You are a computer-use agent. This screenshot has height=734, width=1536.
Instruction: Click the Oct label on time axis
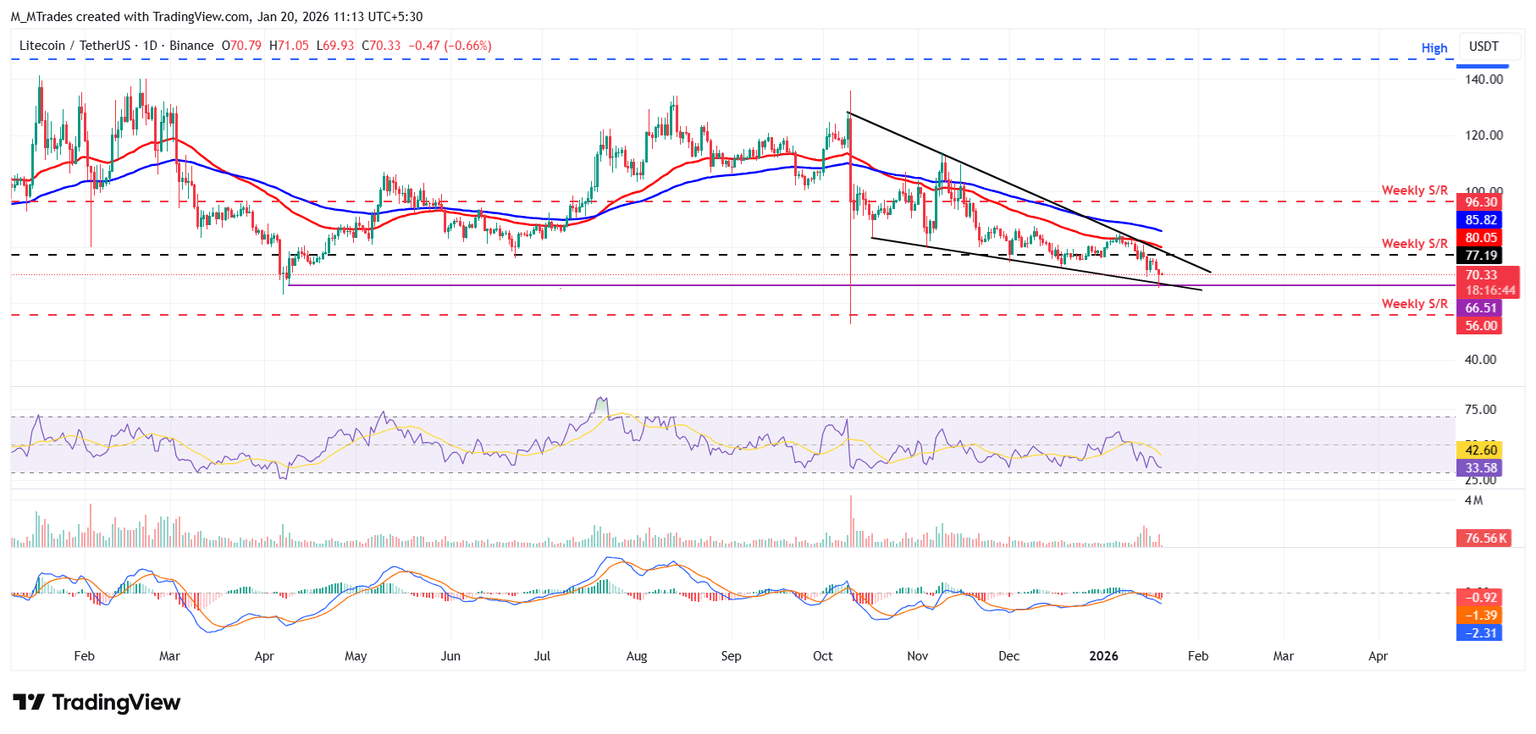(x=823, y=658)
